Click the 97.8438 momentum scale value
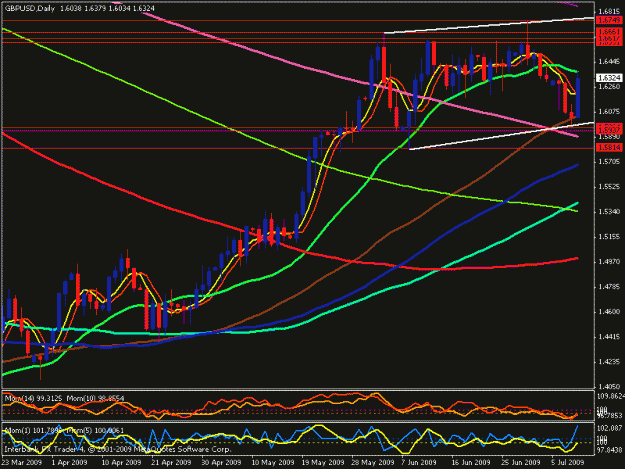The height and width of the screenshot is (469, 625). point(610,450)
